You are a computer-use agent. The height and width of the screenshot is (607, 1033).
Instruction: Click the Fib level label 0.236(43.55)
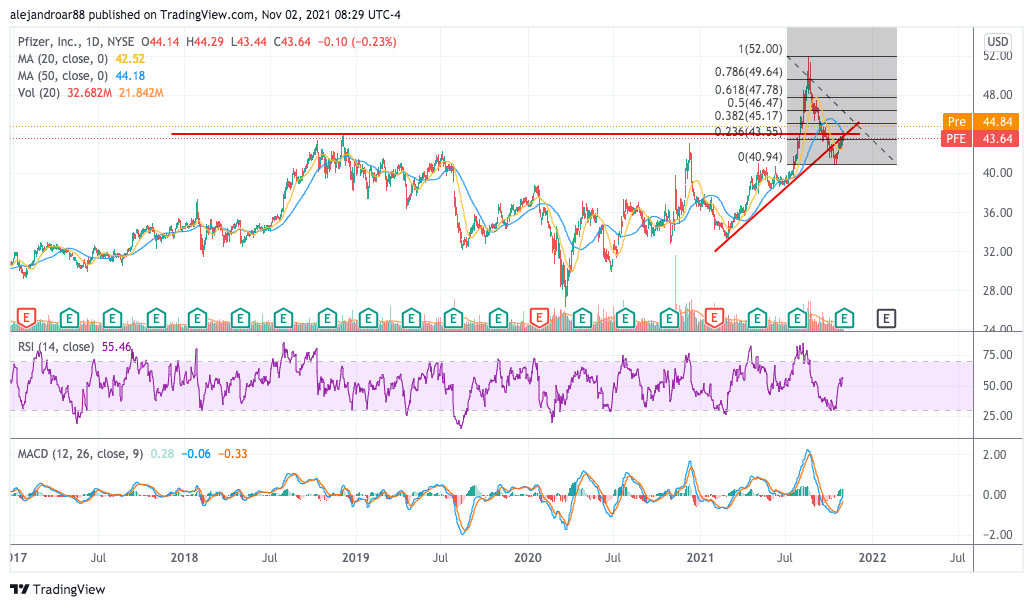pos(749,132)
